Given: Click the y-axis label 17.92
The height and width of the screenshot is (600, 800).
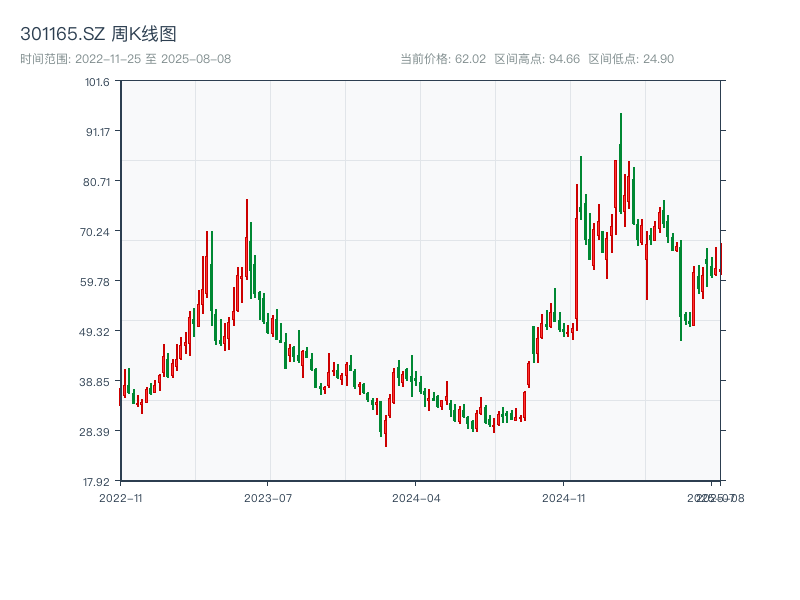Looking at the screenshot, I should pos(96,482).
